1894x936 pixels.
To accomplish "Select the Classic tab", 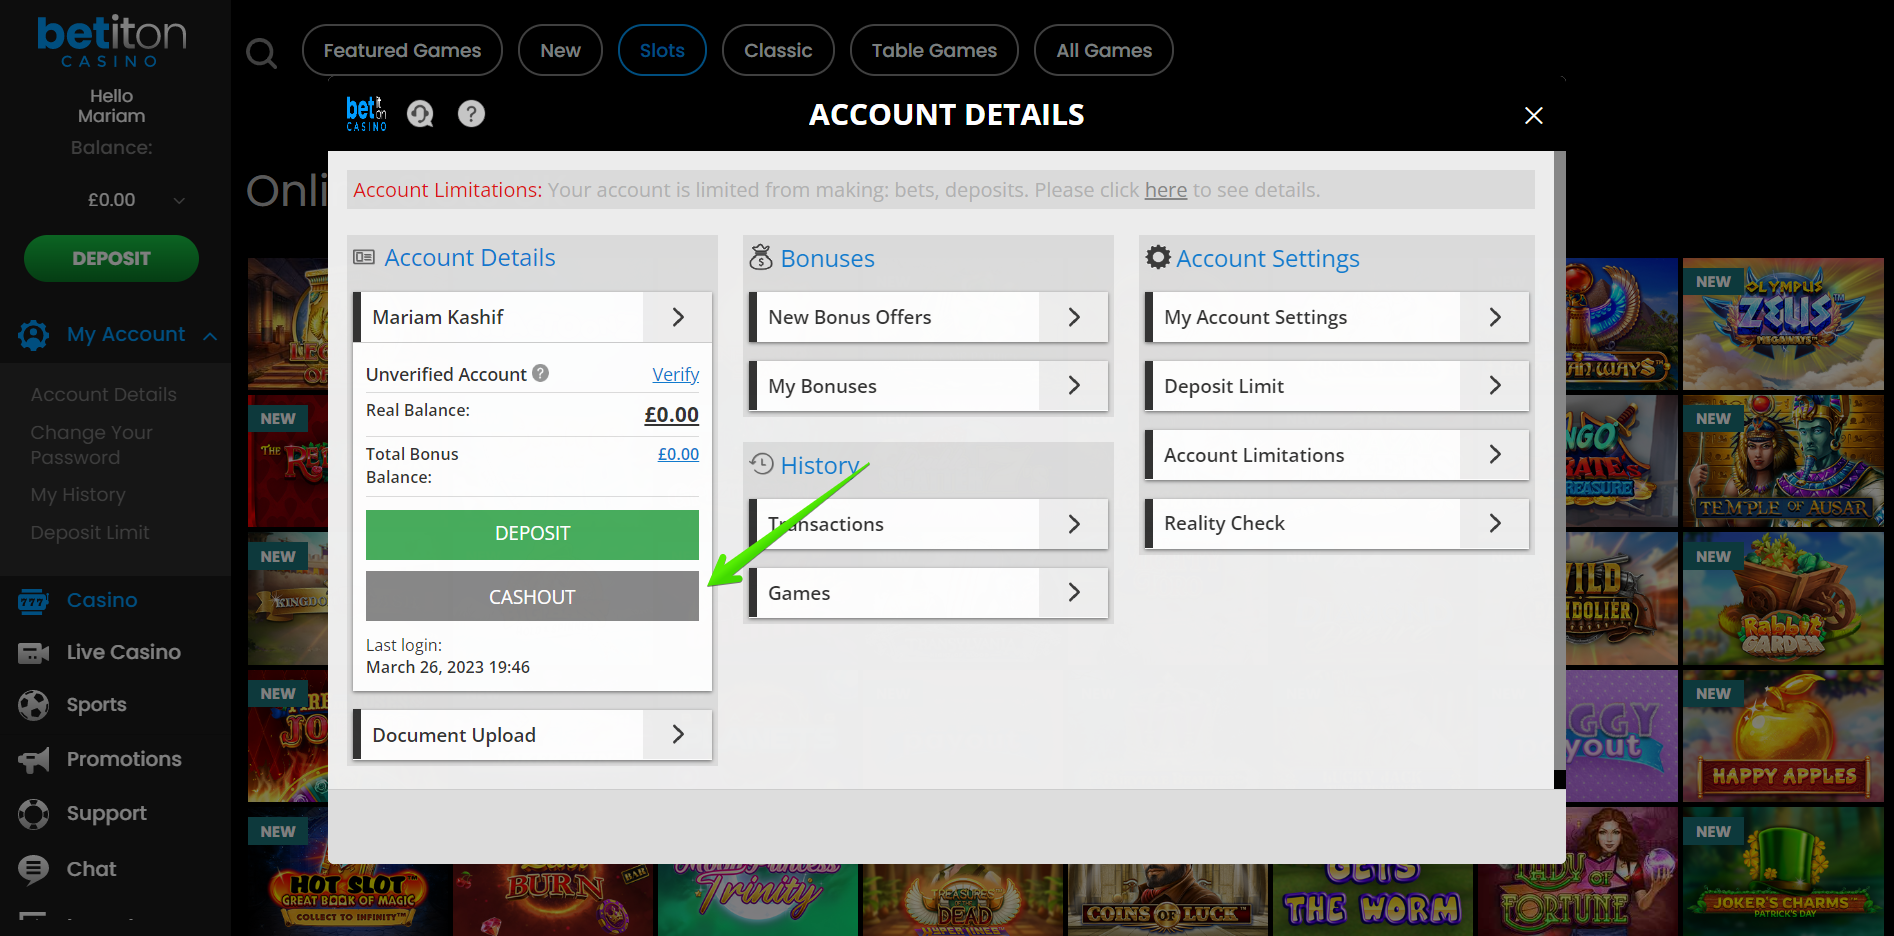I will (778, 50).
